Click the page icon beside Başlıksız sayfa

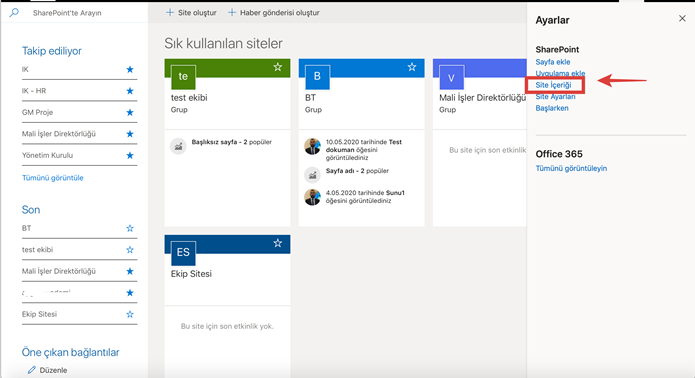point(178,146)
